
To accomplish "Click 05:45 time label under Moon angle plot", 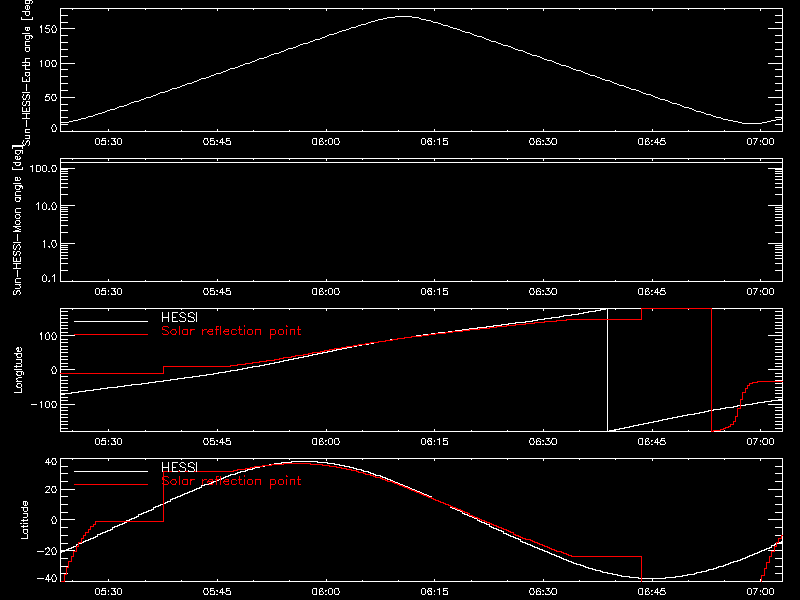I will [217, 292].
